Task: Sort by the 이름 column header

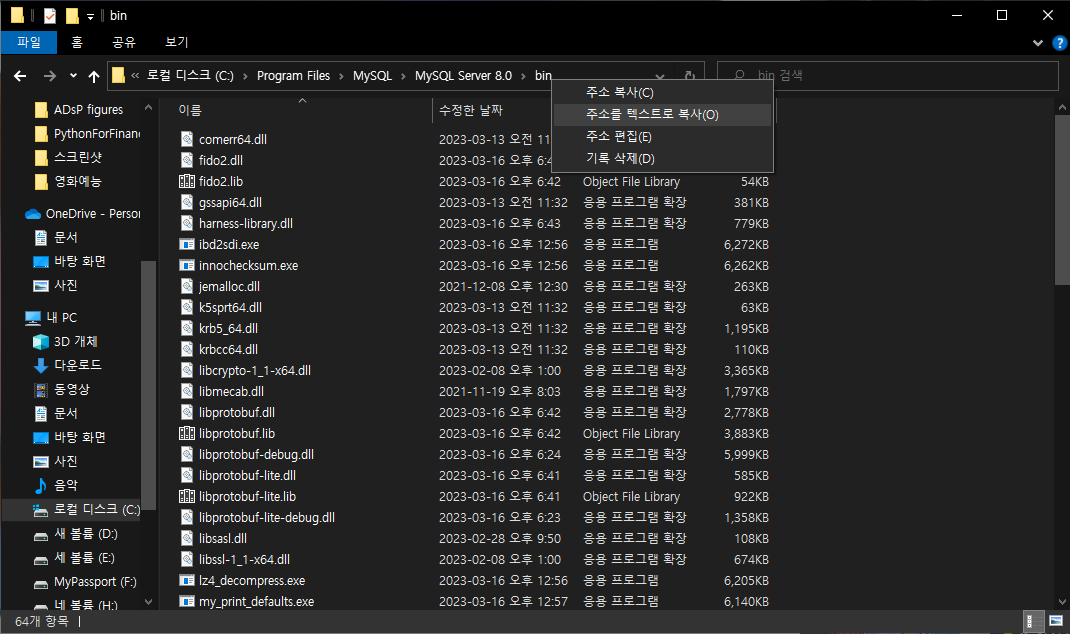Action: pos(190,110)
